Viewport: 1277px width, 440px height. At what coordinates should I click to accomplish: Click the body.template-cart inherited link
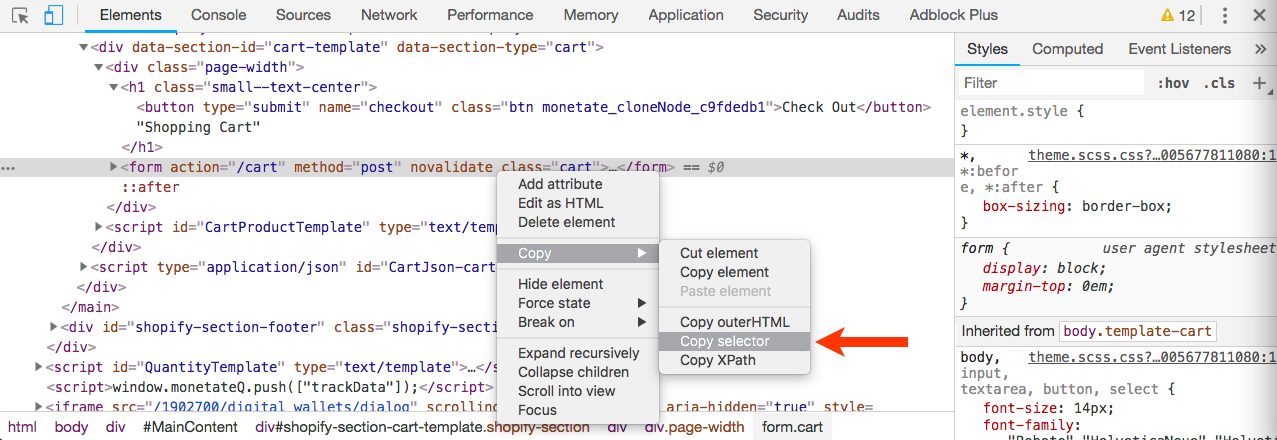pyautogui.click(x=1137, y=331)
